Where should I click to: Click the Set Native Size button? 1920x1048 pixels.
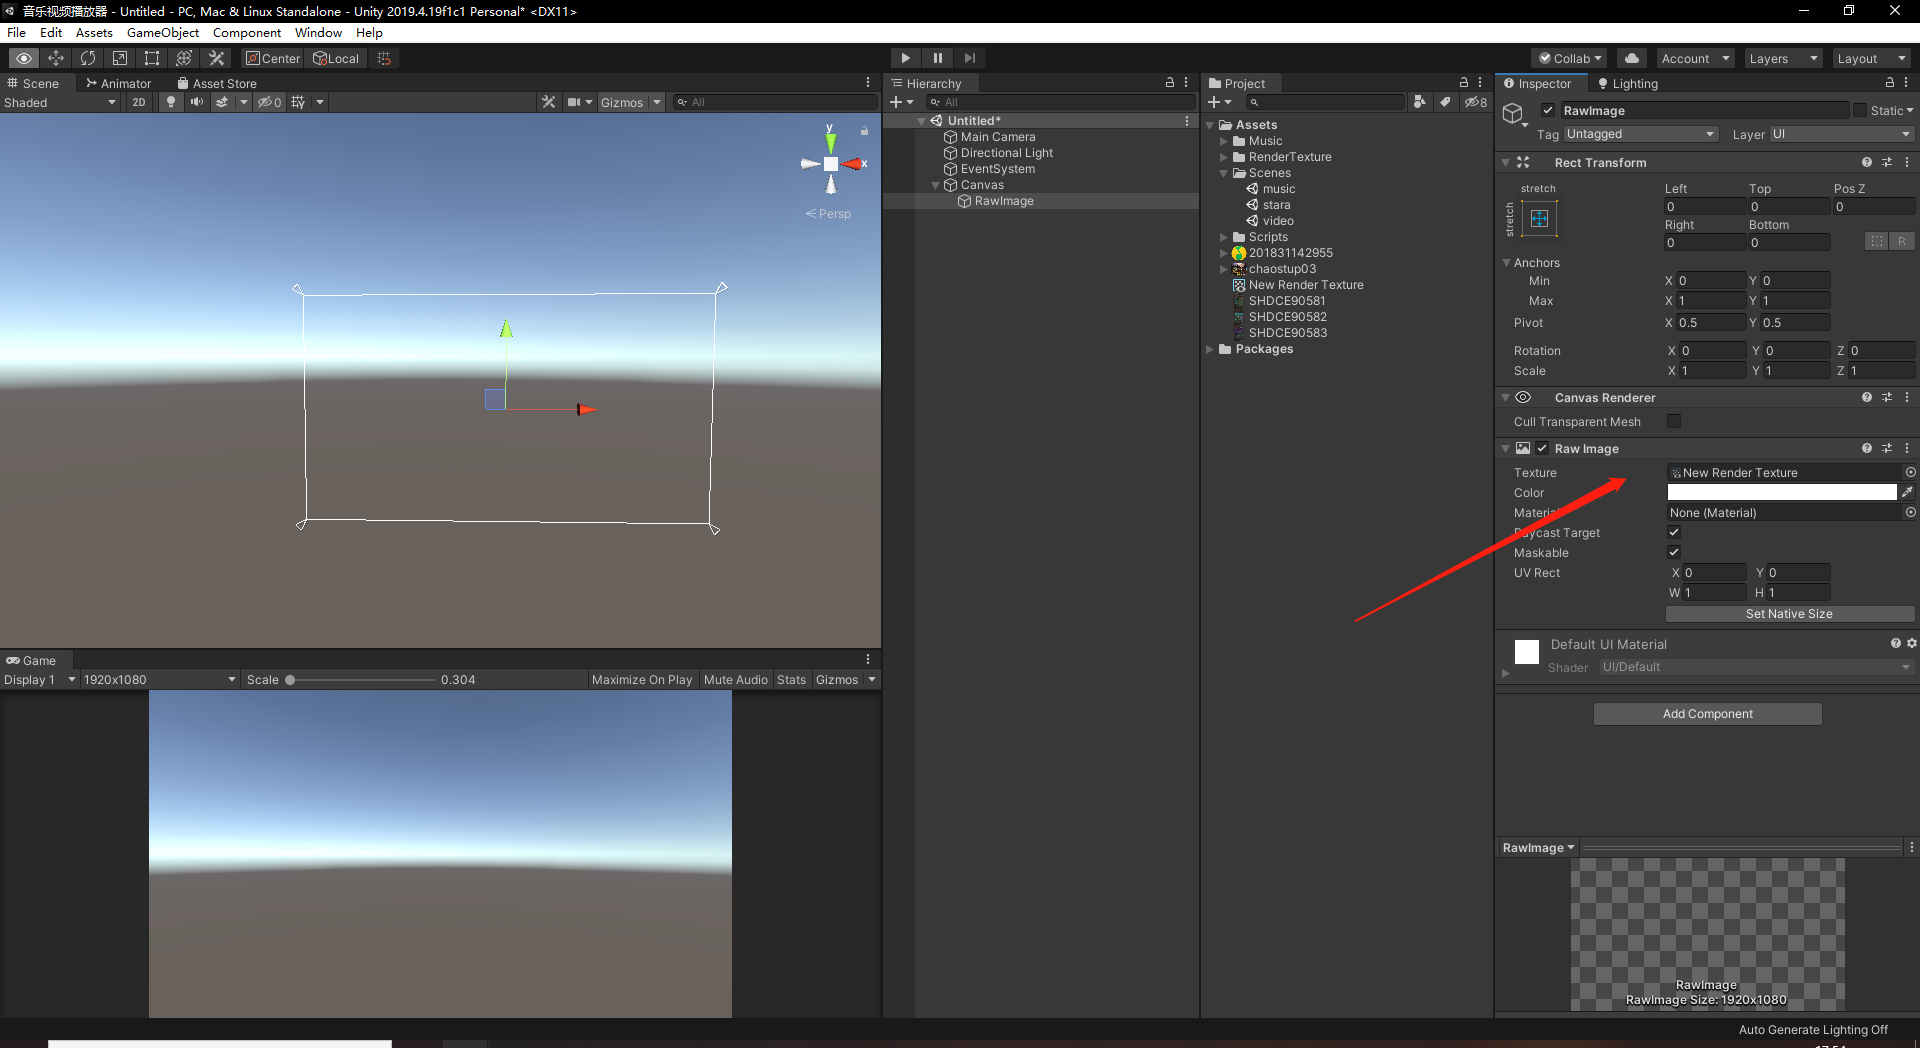pyautogui.click(x=1789, y=613)
